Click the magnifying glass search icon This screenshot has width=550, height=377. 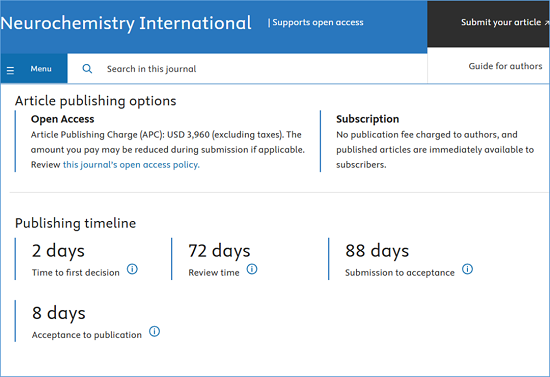coord(87,69)
